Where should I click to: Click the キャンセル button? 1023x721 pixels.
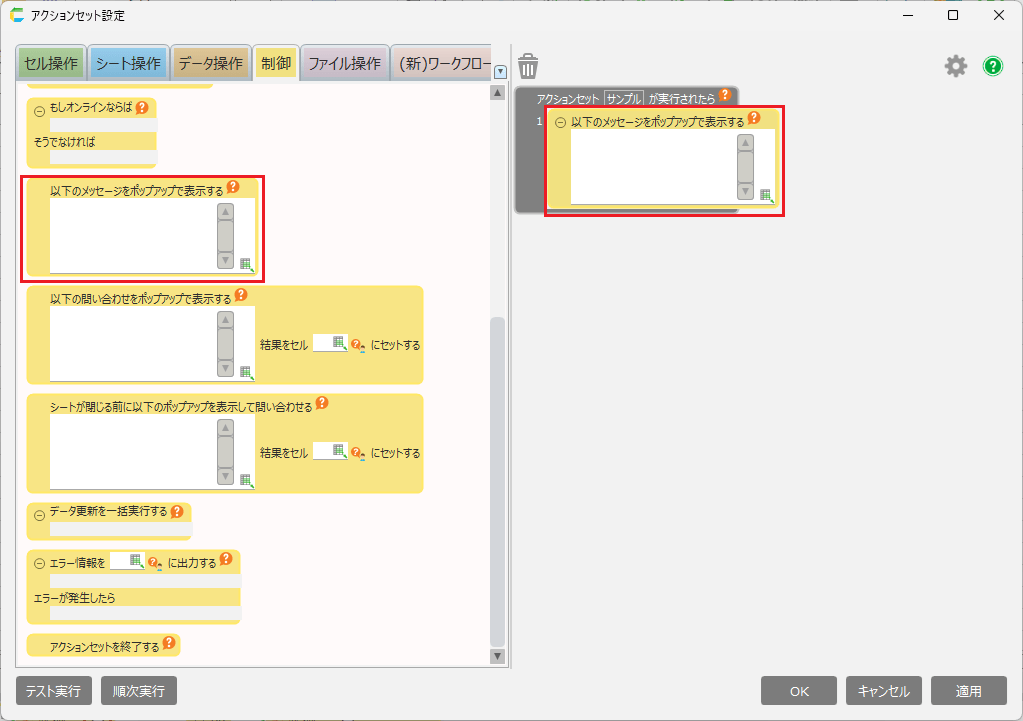[x=884, y=691]
